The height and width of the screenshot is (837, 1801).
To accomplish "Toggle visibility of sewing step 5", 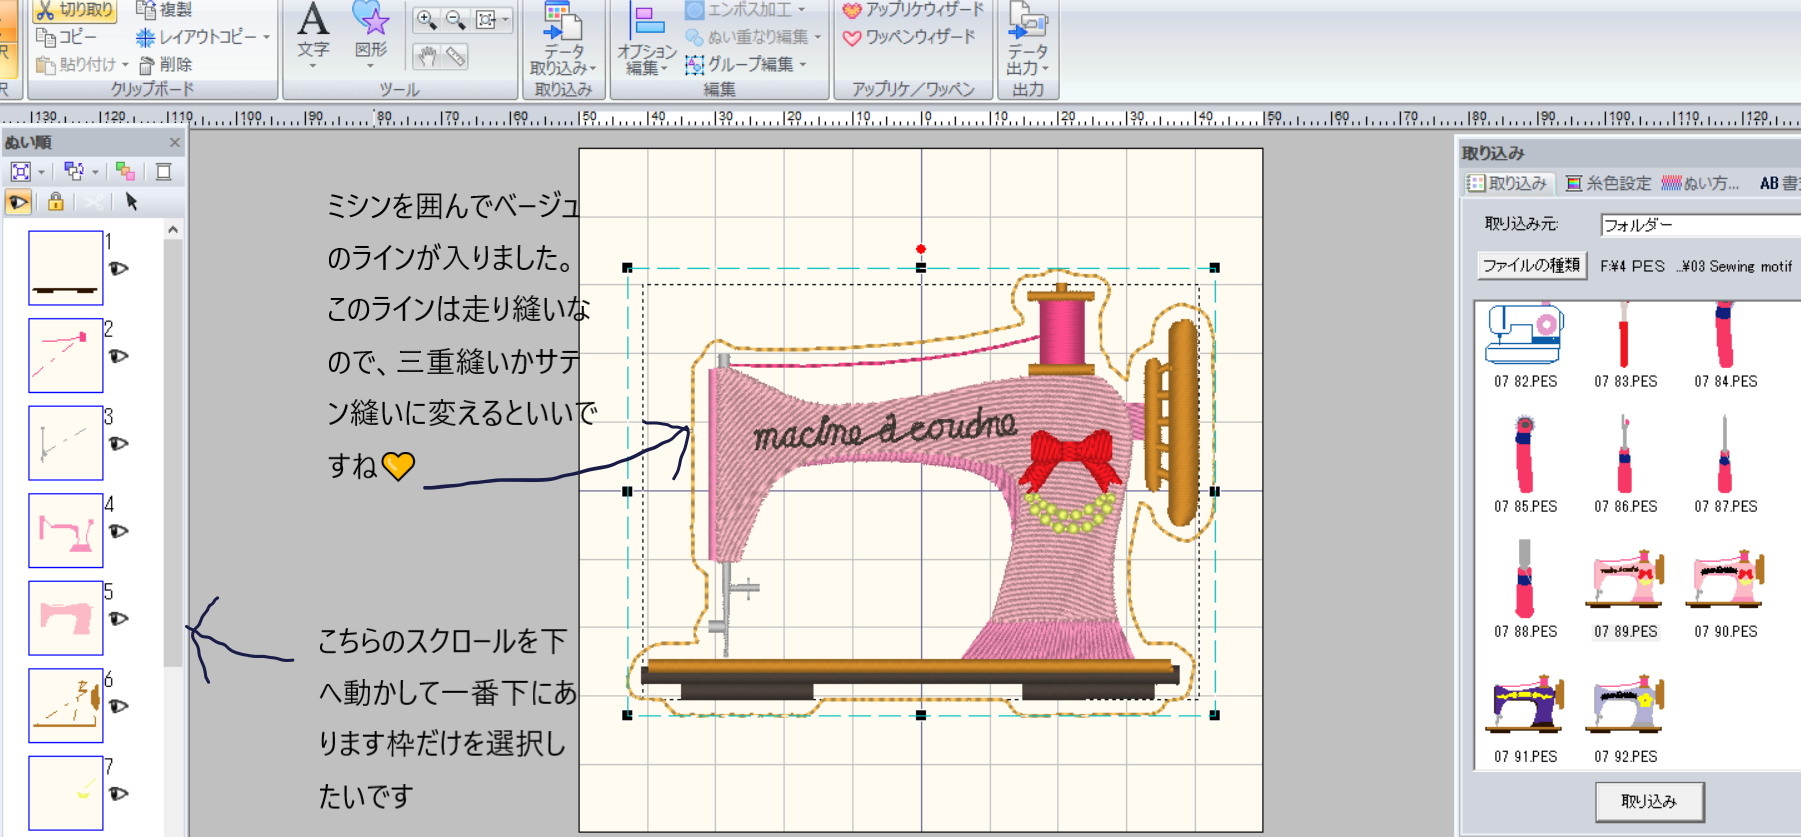I will coord(118,619).
